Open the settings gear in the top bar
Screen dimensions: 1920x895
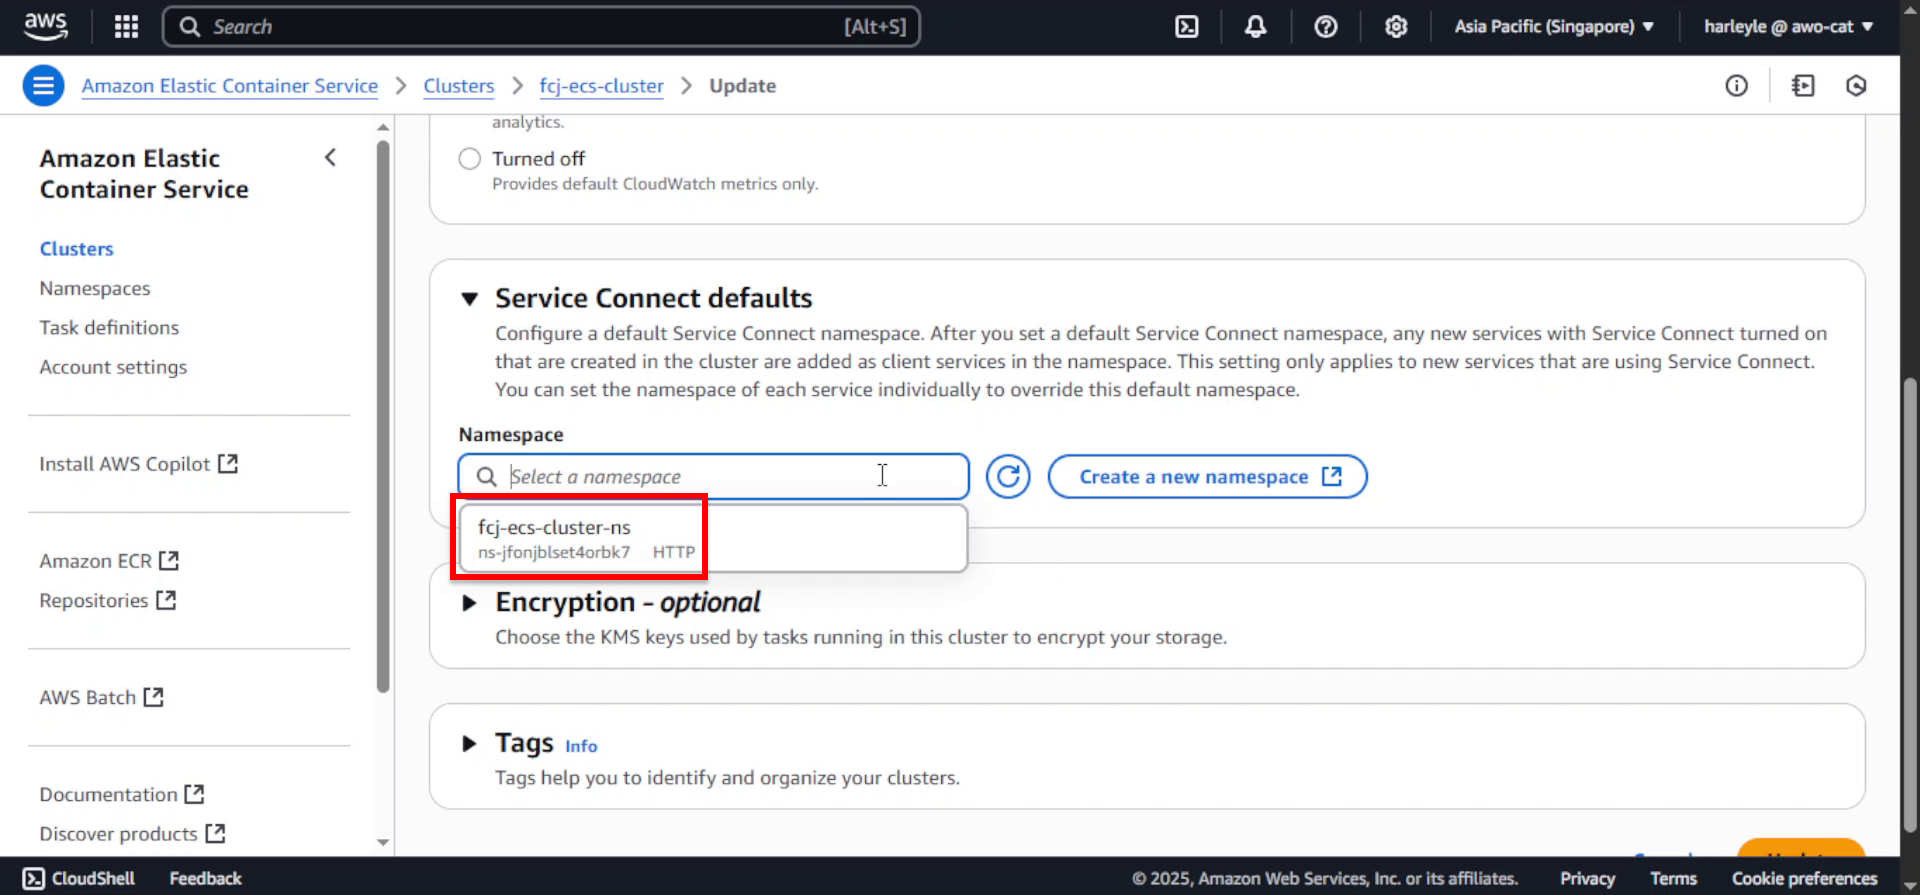click(1396, 27)
